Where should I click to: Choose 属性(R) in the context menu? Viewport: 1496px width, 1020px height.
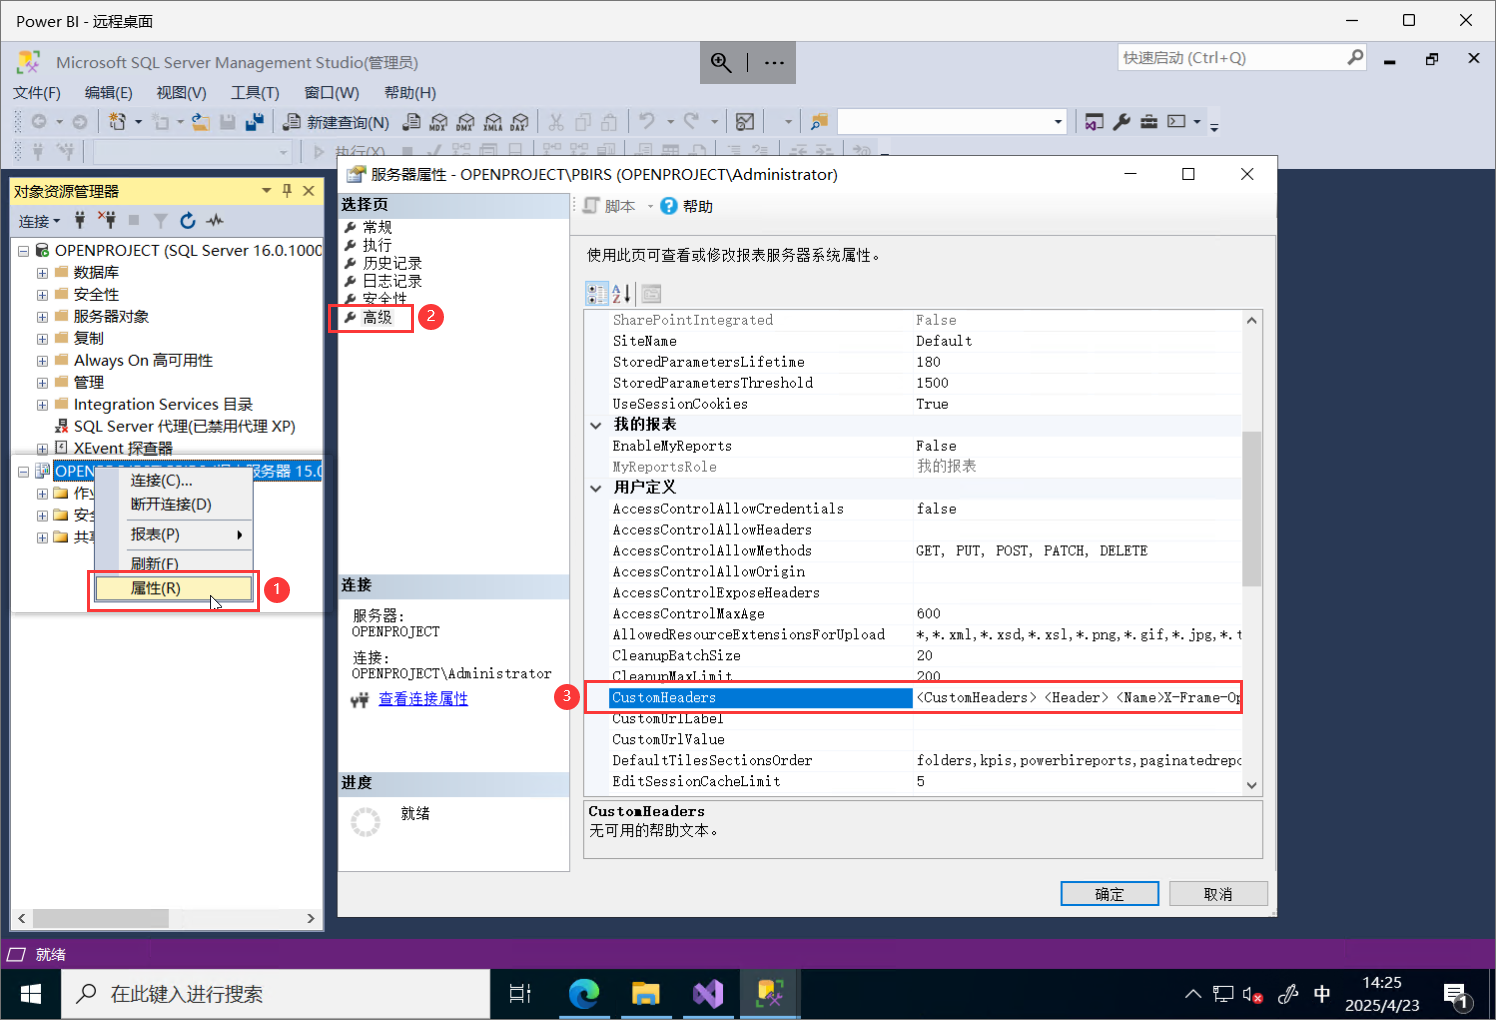click(173, 588)
